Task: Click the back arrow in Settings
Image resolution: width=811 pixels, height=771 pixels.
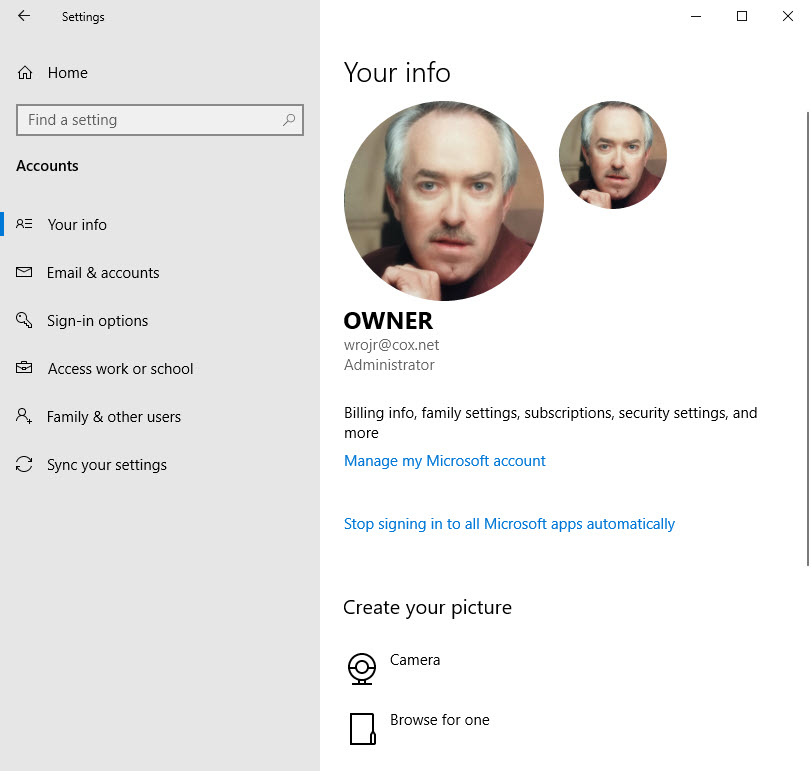Action: point(24,16)
